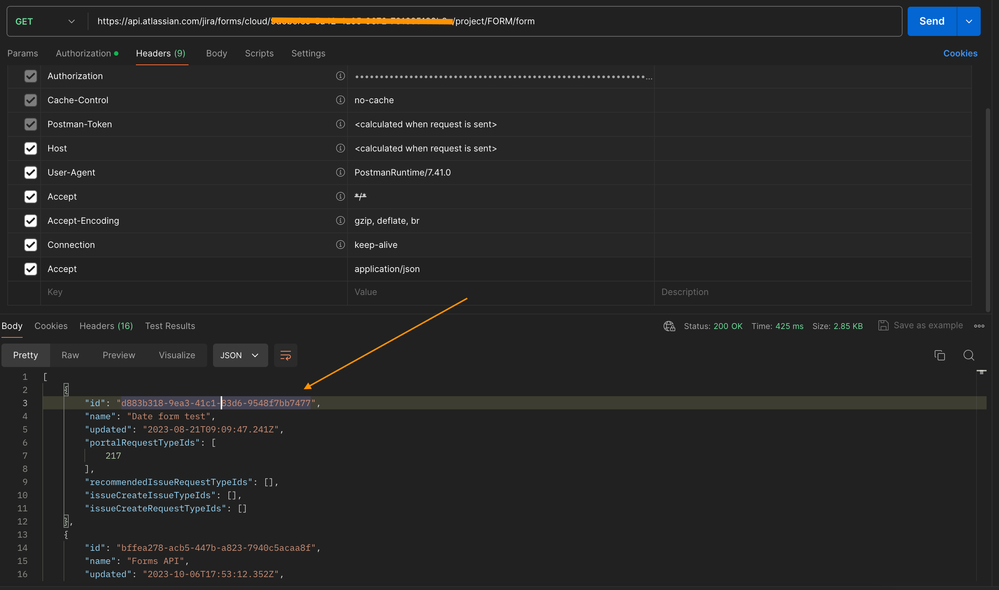999x590 pixels.
Task: Disable the Cache-Control header checkbox
Action: 30,100
